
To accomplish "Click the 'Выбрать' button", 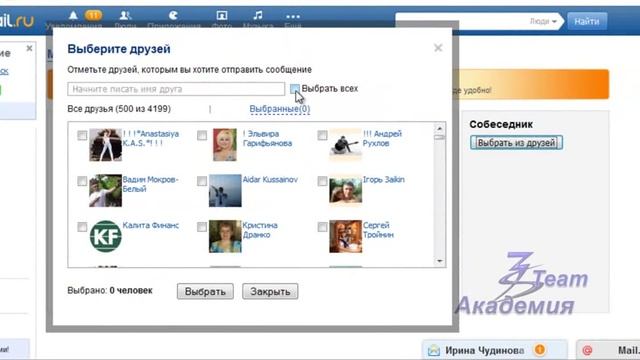I will pyautogui.click(x=205, y=291).
